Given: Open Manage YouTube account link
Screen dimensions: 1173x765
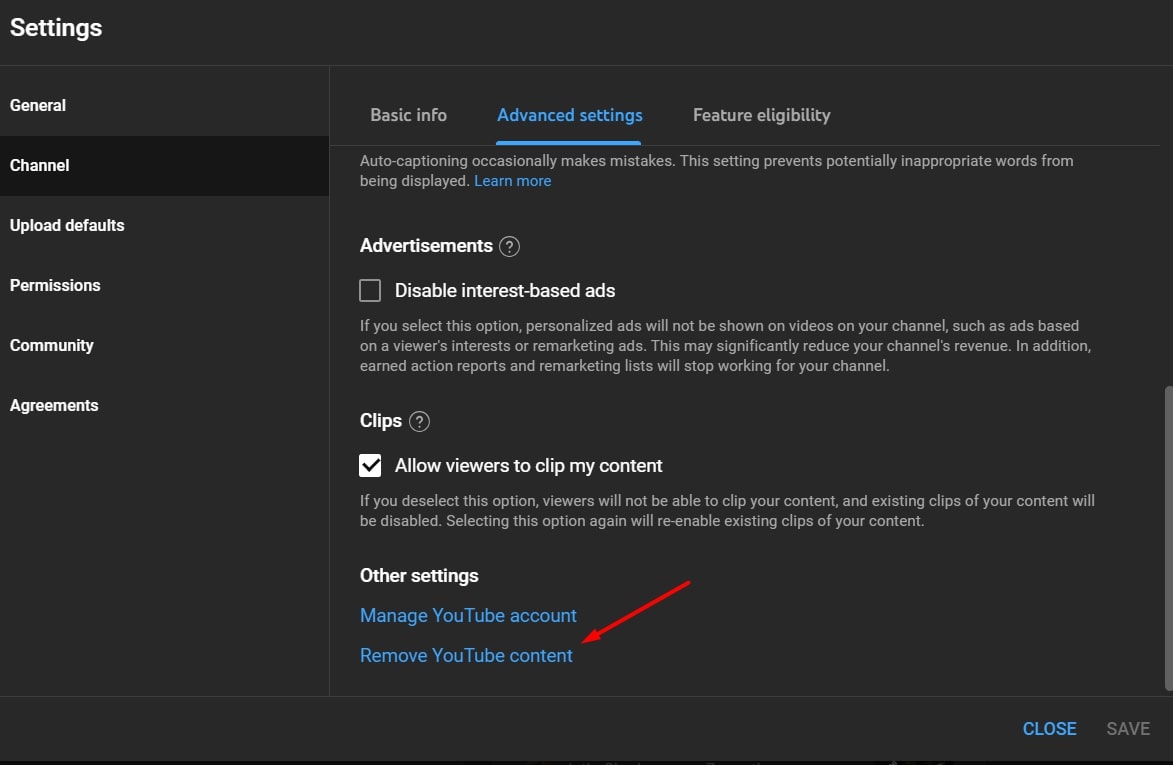Looking at the screenshot, I should [468, 615].
